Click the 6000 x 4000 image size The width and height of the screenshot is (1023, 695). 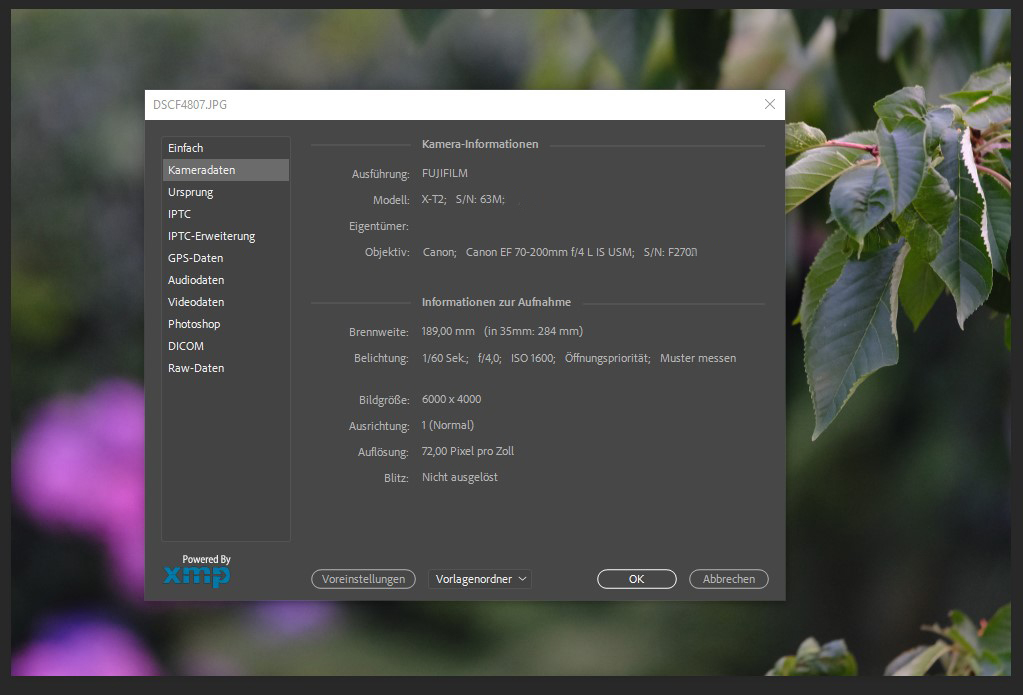click(451, 399)
